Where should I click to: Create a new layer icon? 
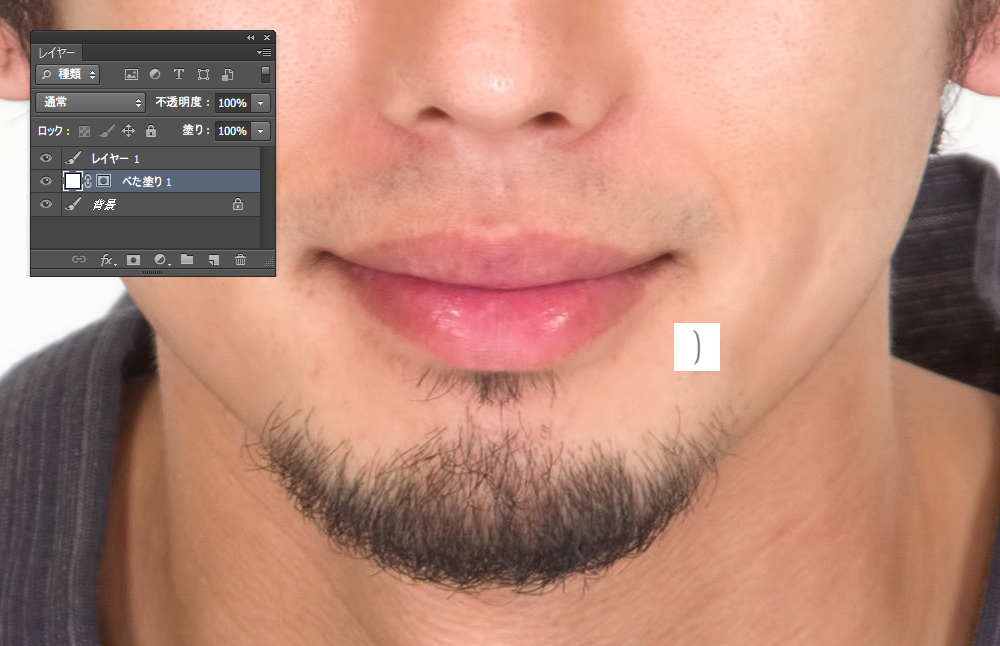pos(214,260)
